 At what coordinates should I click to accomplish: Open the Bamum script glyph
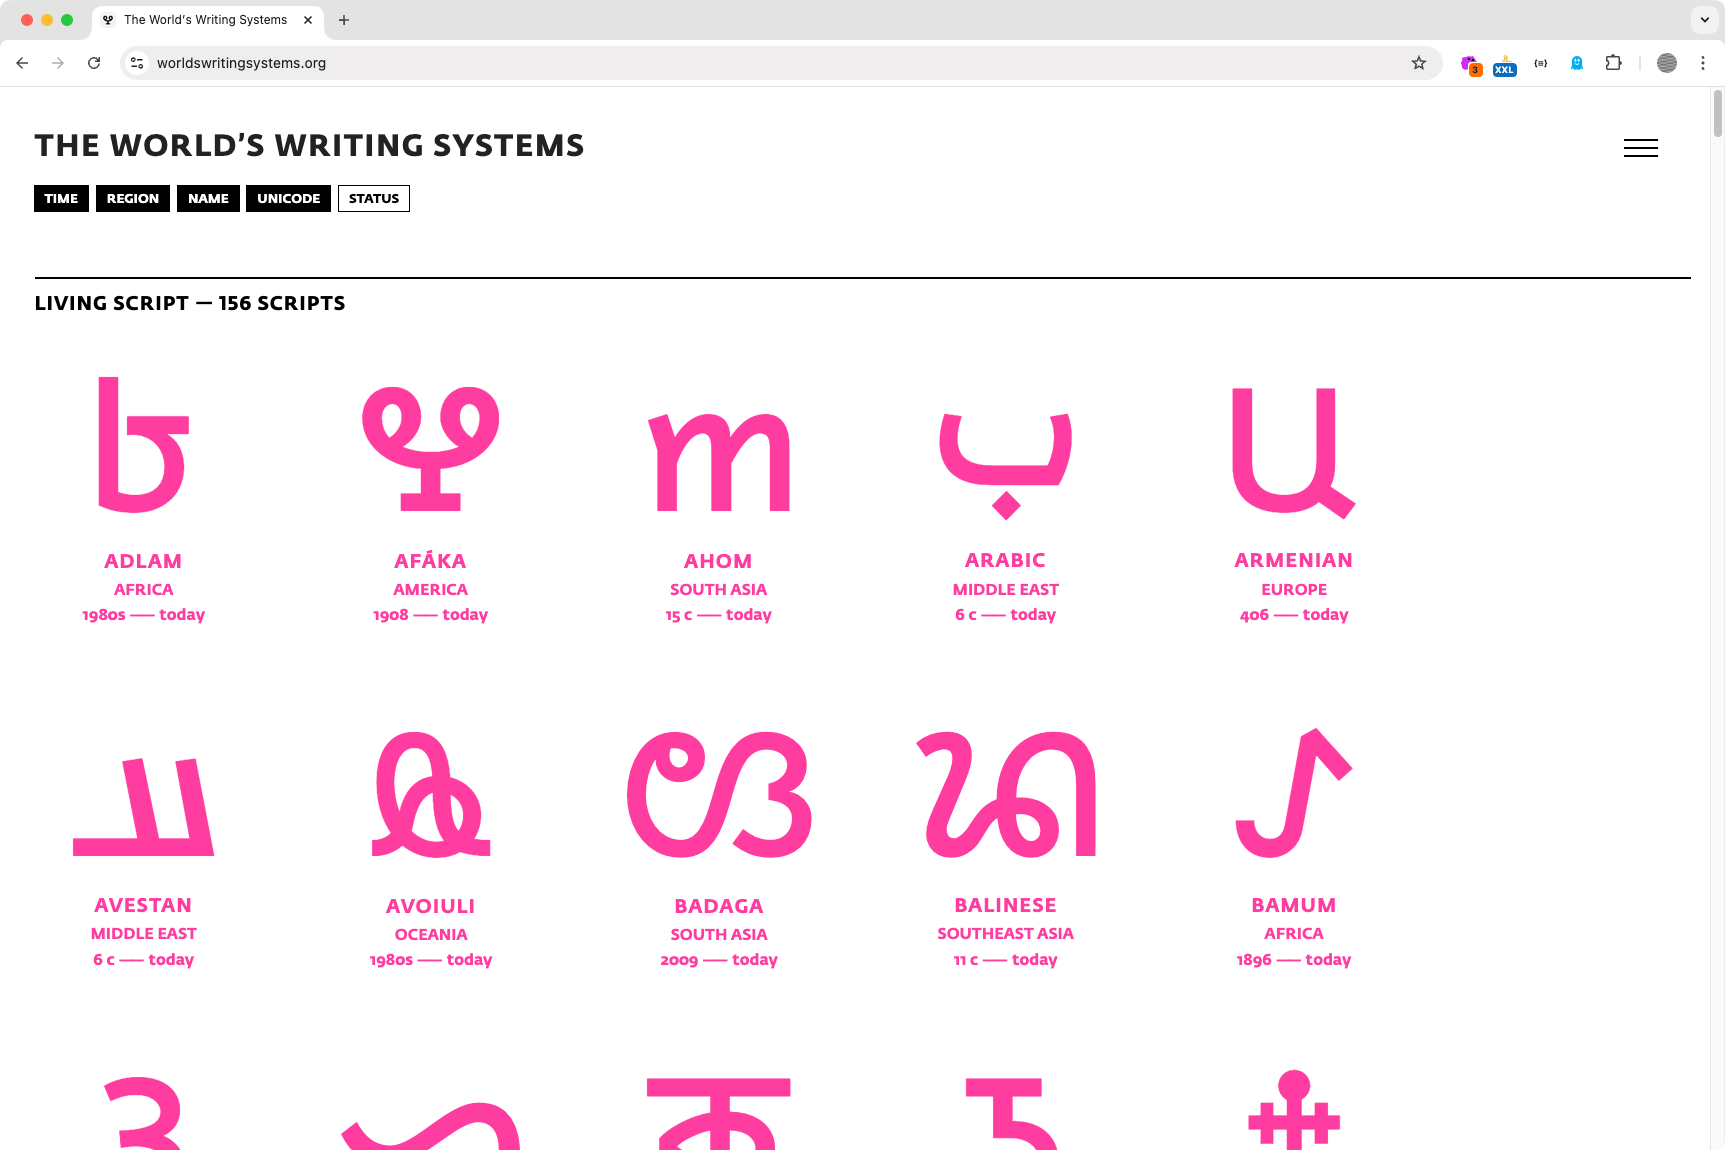pos(1293,793)
